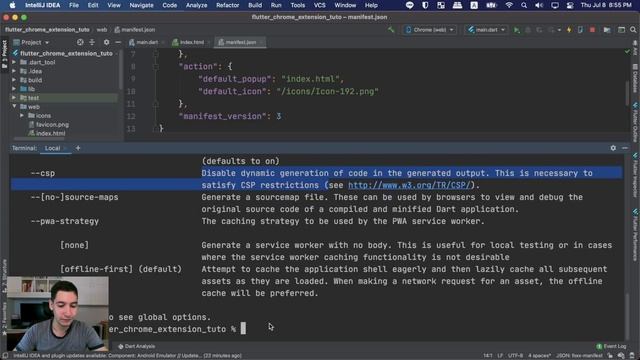Open the w3.org CSP link in terminal
Image resolution: width=640 pixels, height=360 pixels.
coord(409,185)
